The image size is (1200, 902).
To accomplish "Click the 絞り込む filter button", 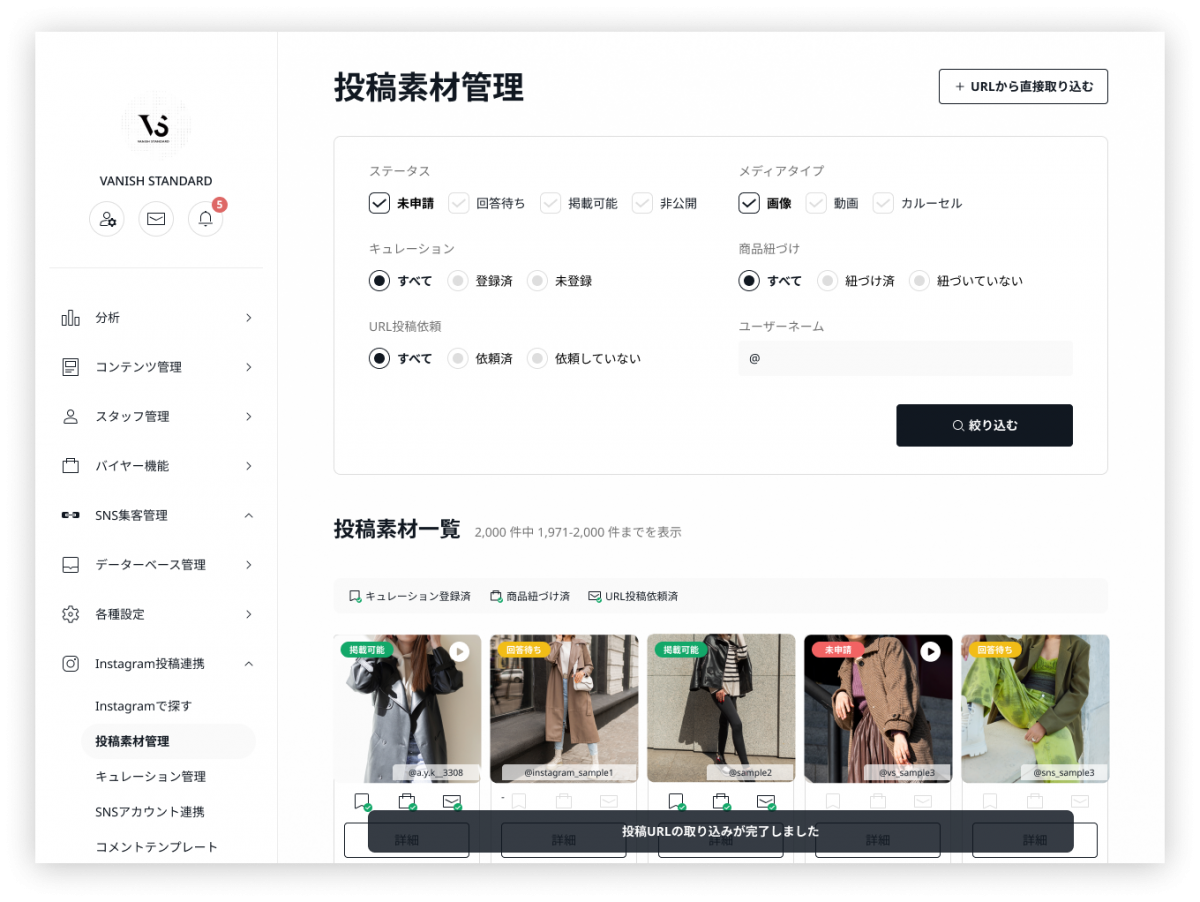I will (x=984, y=425).
